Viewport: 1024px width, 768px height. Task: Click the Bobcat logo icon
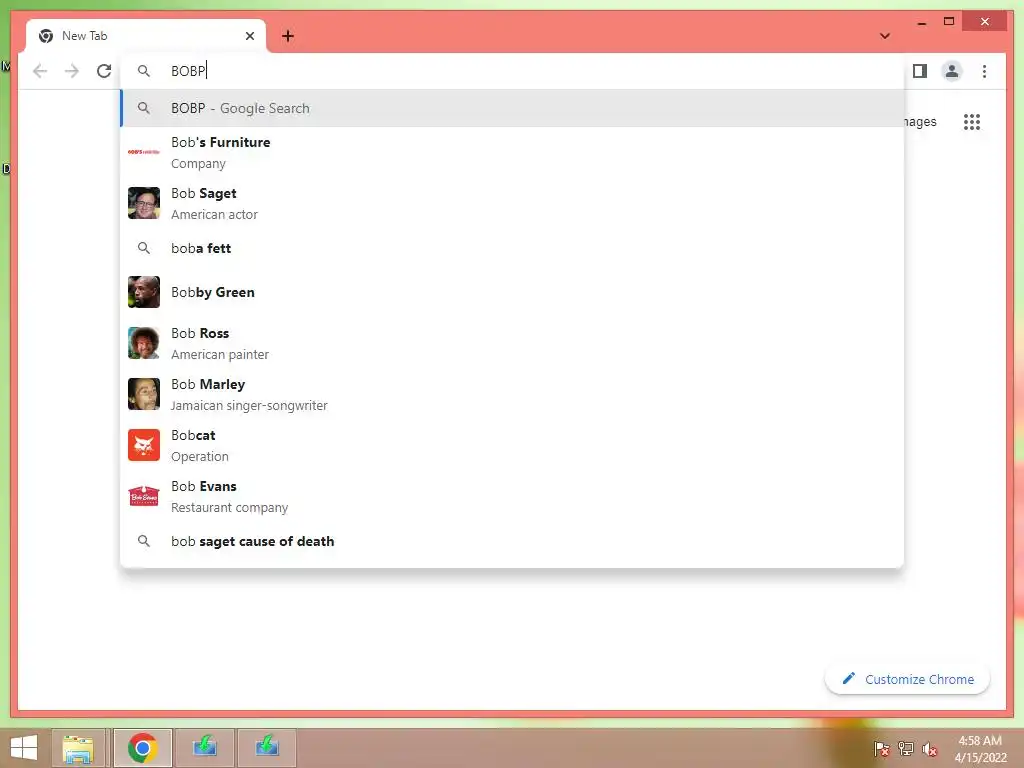(144, 445)
